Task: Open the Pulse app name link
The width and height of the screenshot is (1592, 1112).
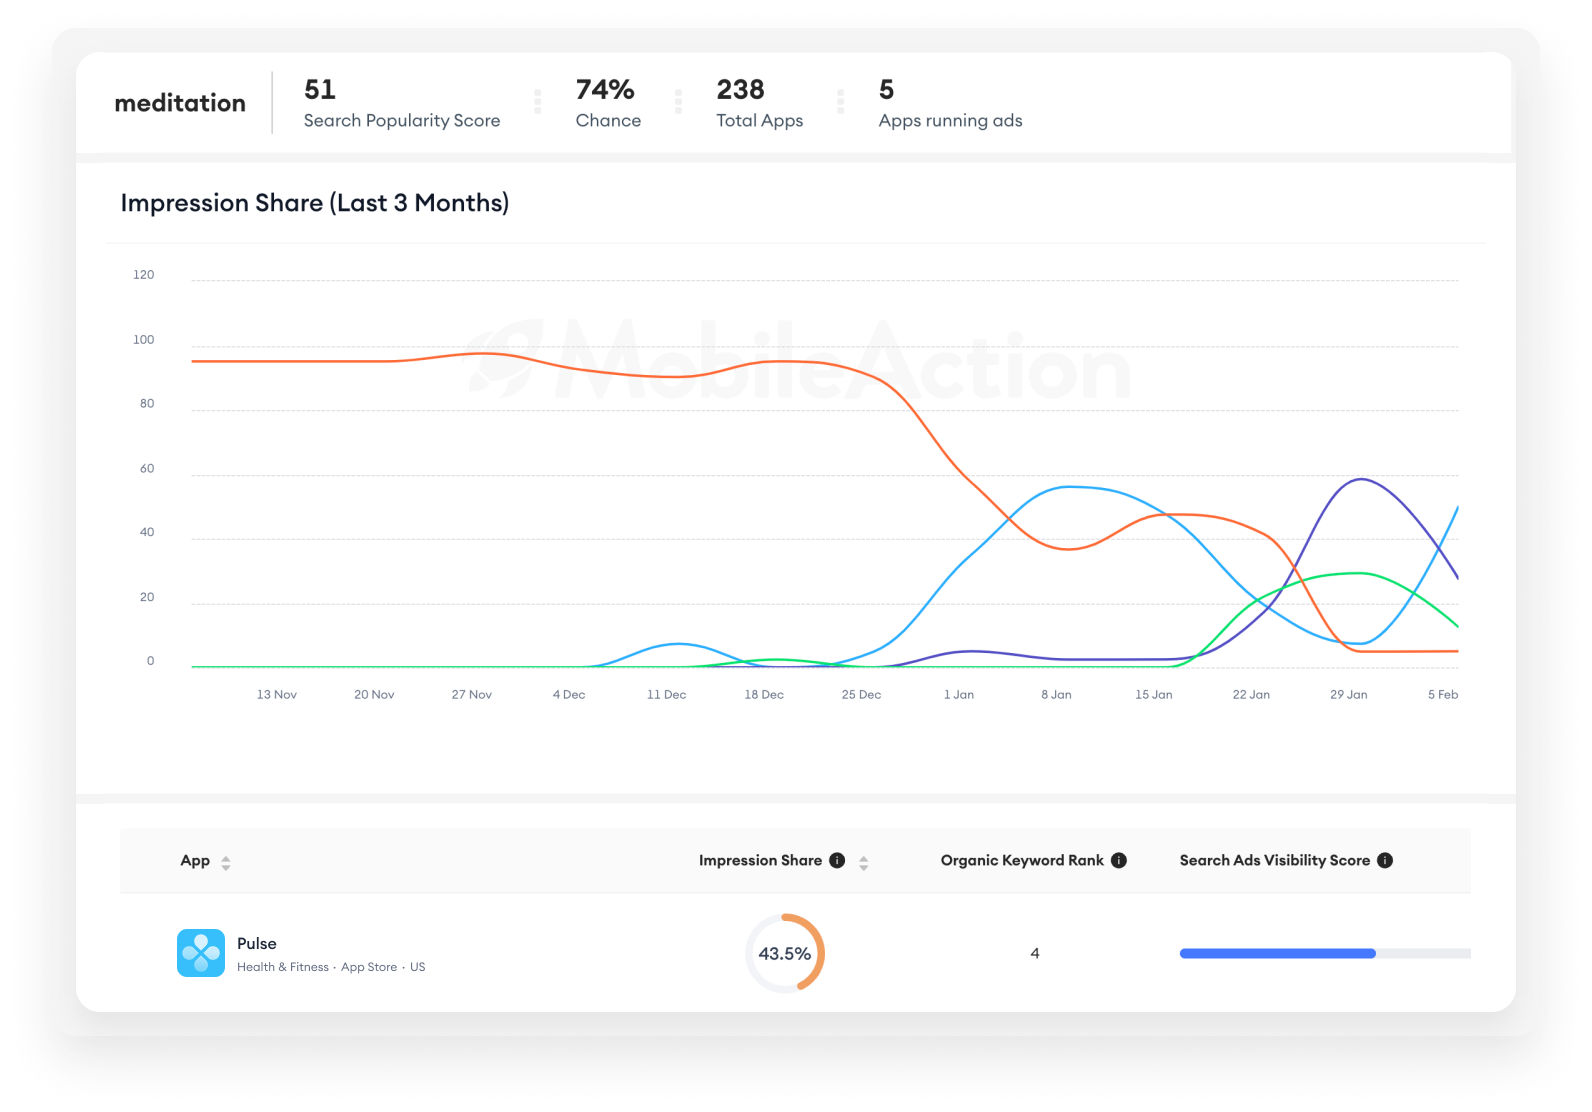Action: coord(257,943)
